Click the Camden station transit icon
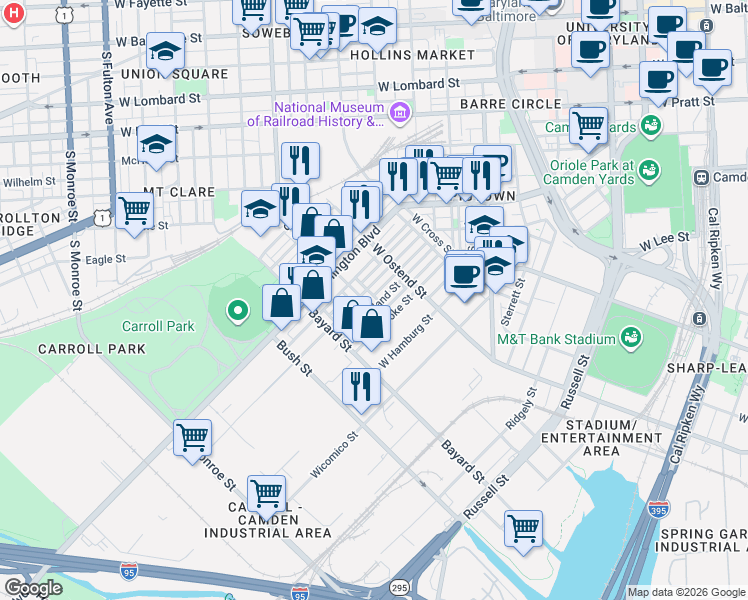748x600 pixels. (701, 177)
